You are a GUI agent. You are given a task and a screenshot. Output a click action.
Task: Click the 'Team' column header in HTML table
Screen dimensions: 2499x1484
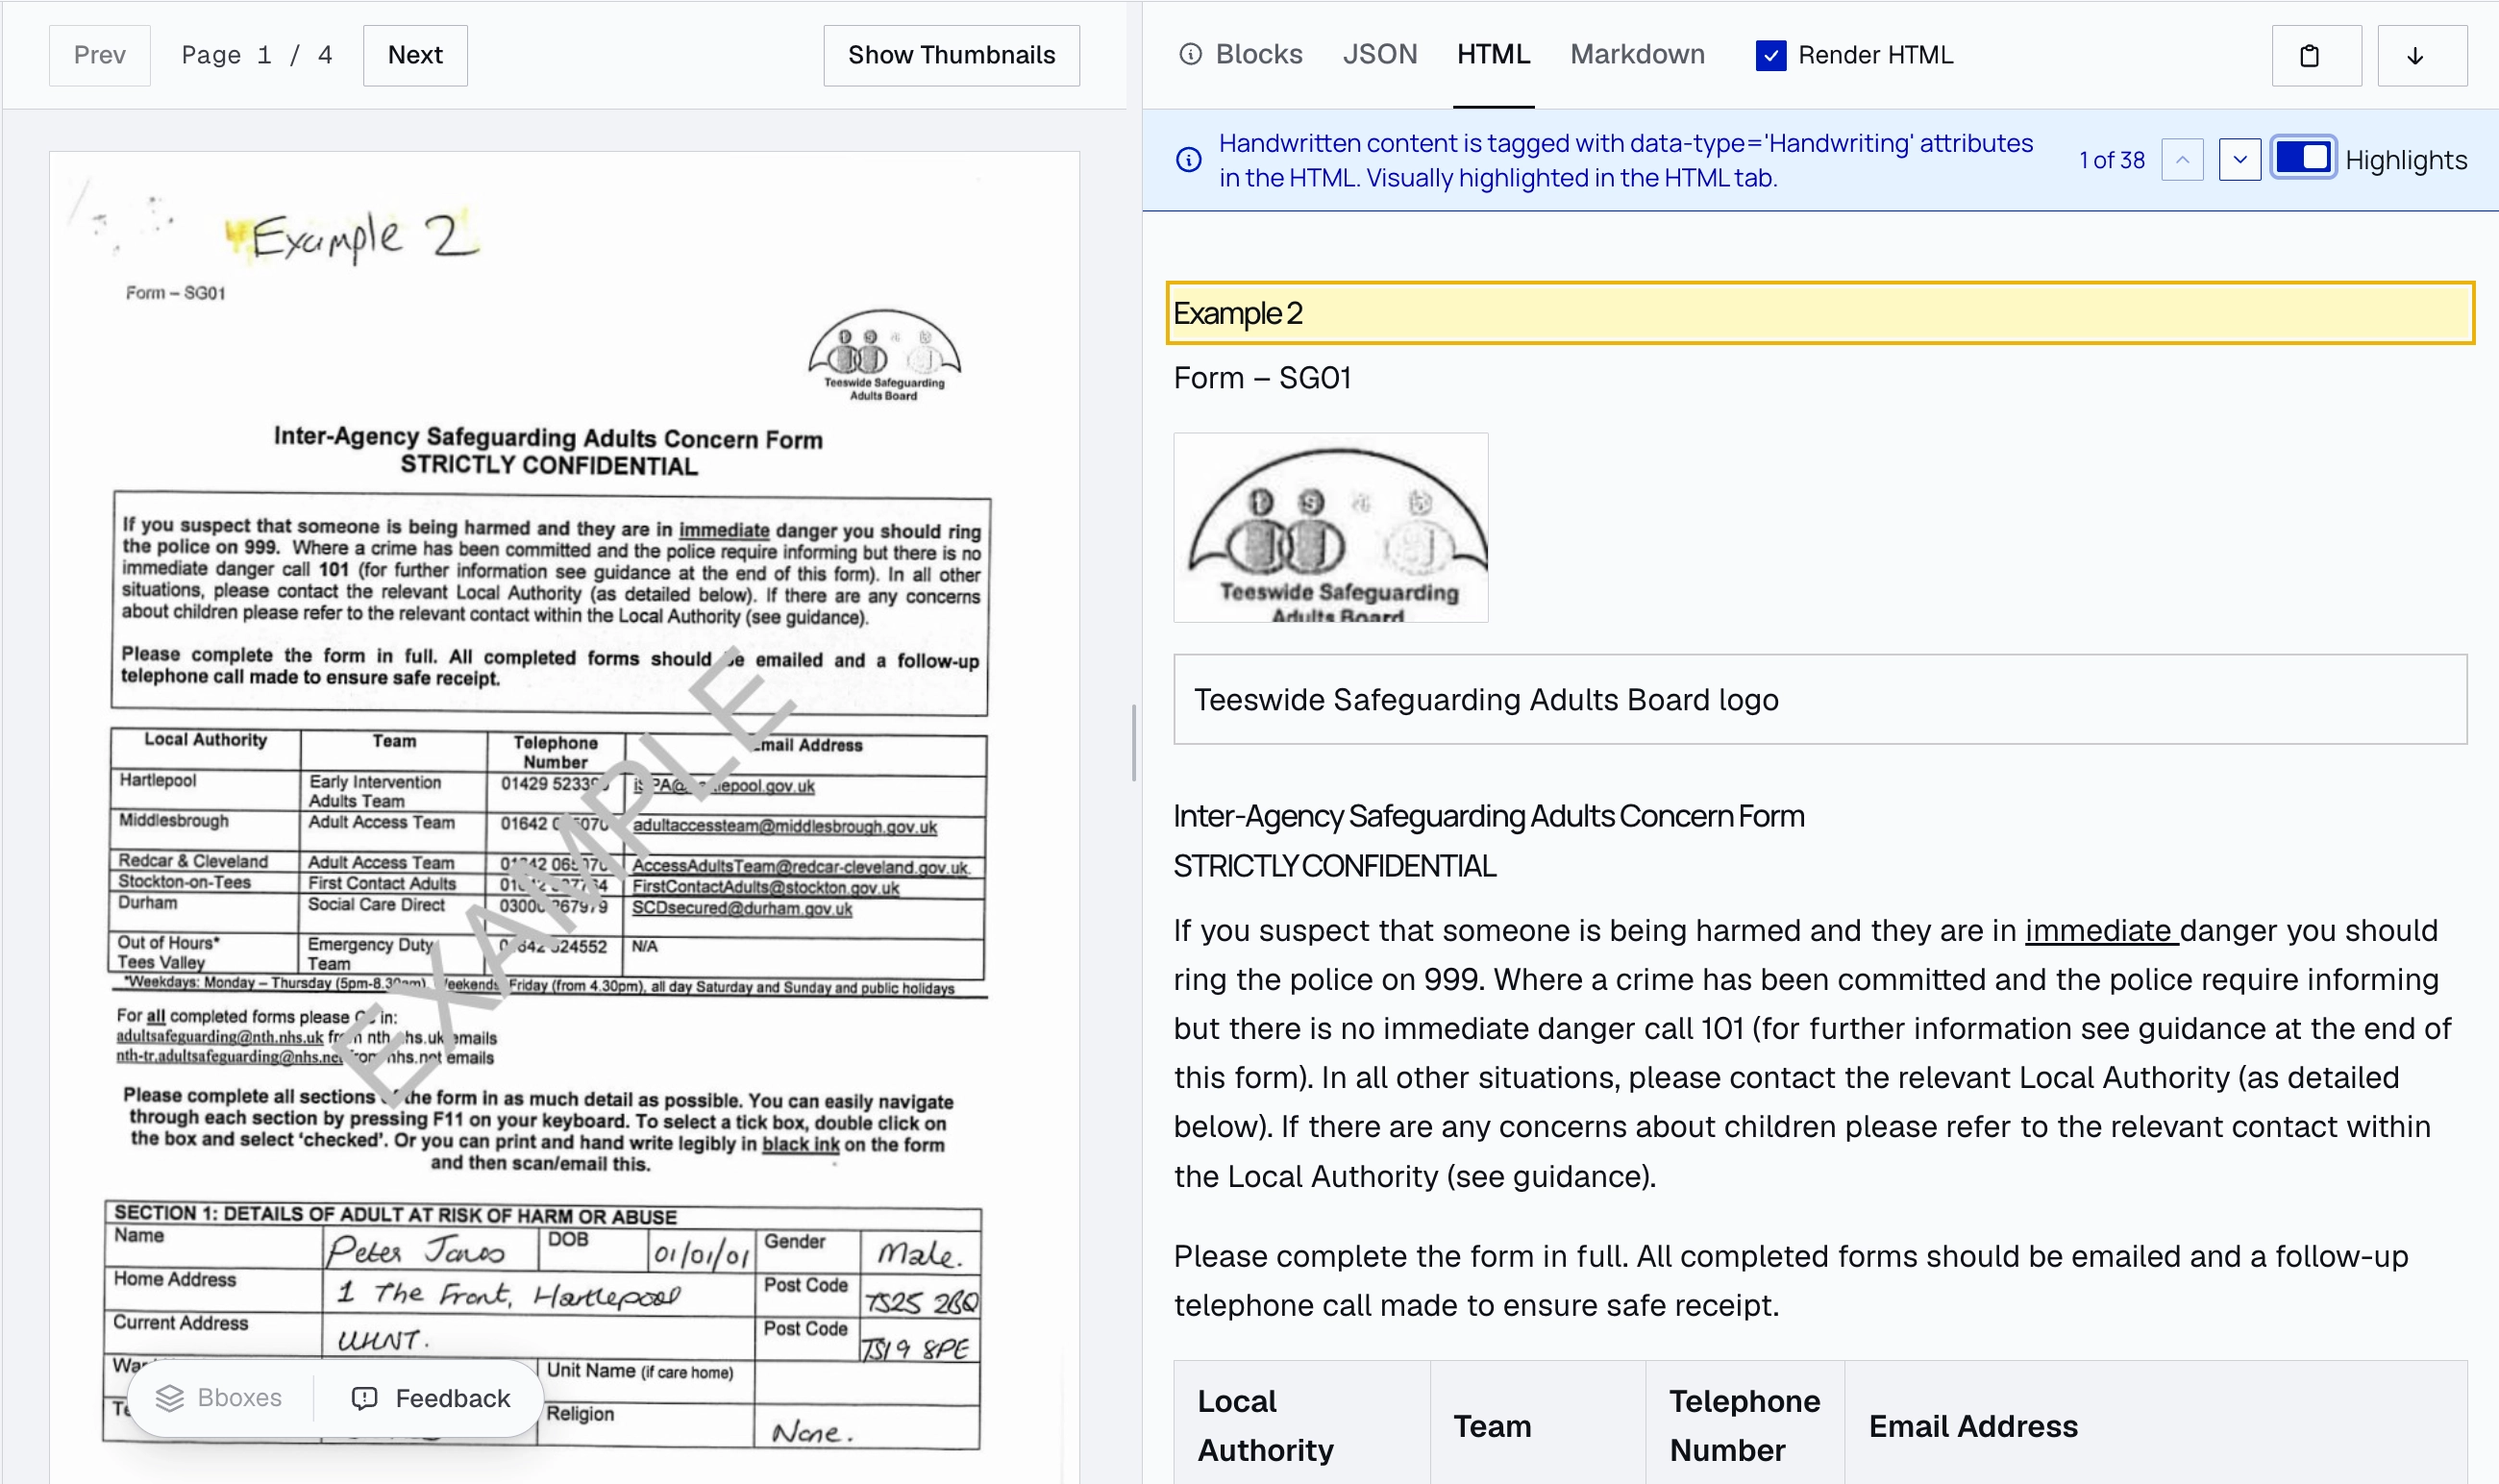(1491, 1426)
